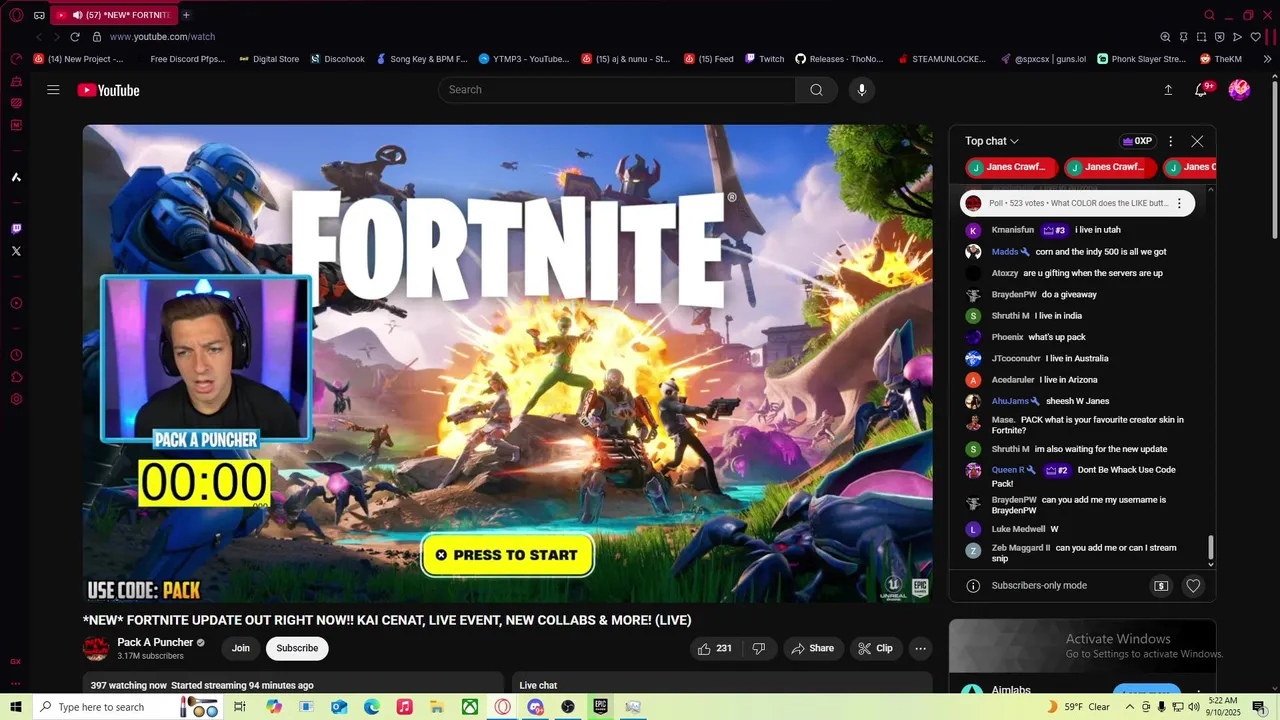Screen dimensions: 1280x720
Task: Open X (Twitter) in Opera sidebar
Action: pyautogui.click(x=16, y=251)
